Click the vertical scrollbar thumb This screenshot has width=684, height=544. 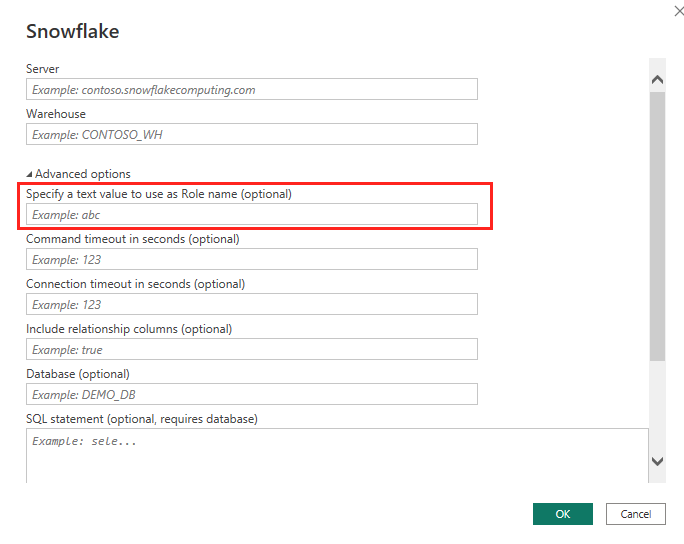coord(657,225)
